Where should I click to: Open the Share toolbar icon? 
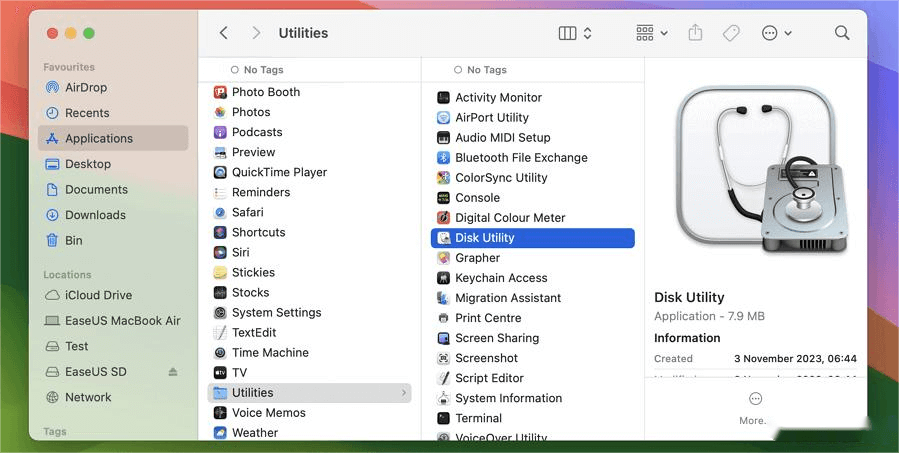click(695, 33)
